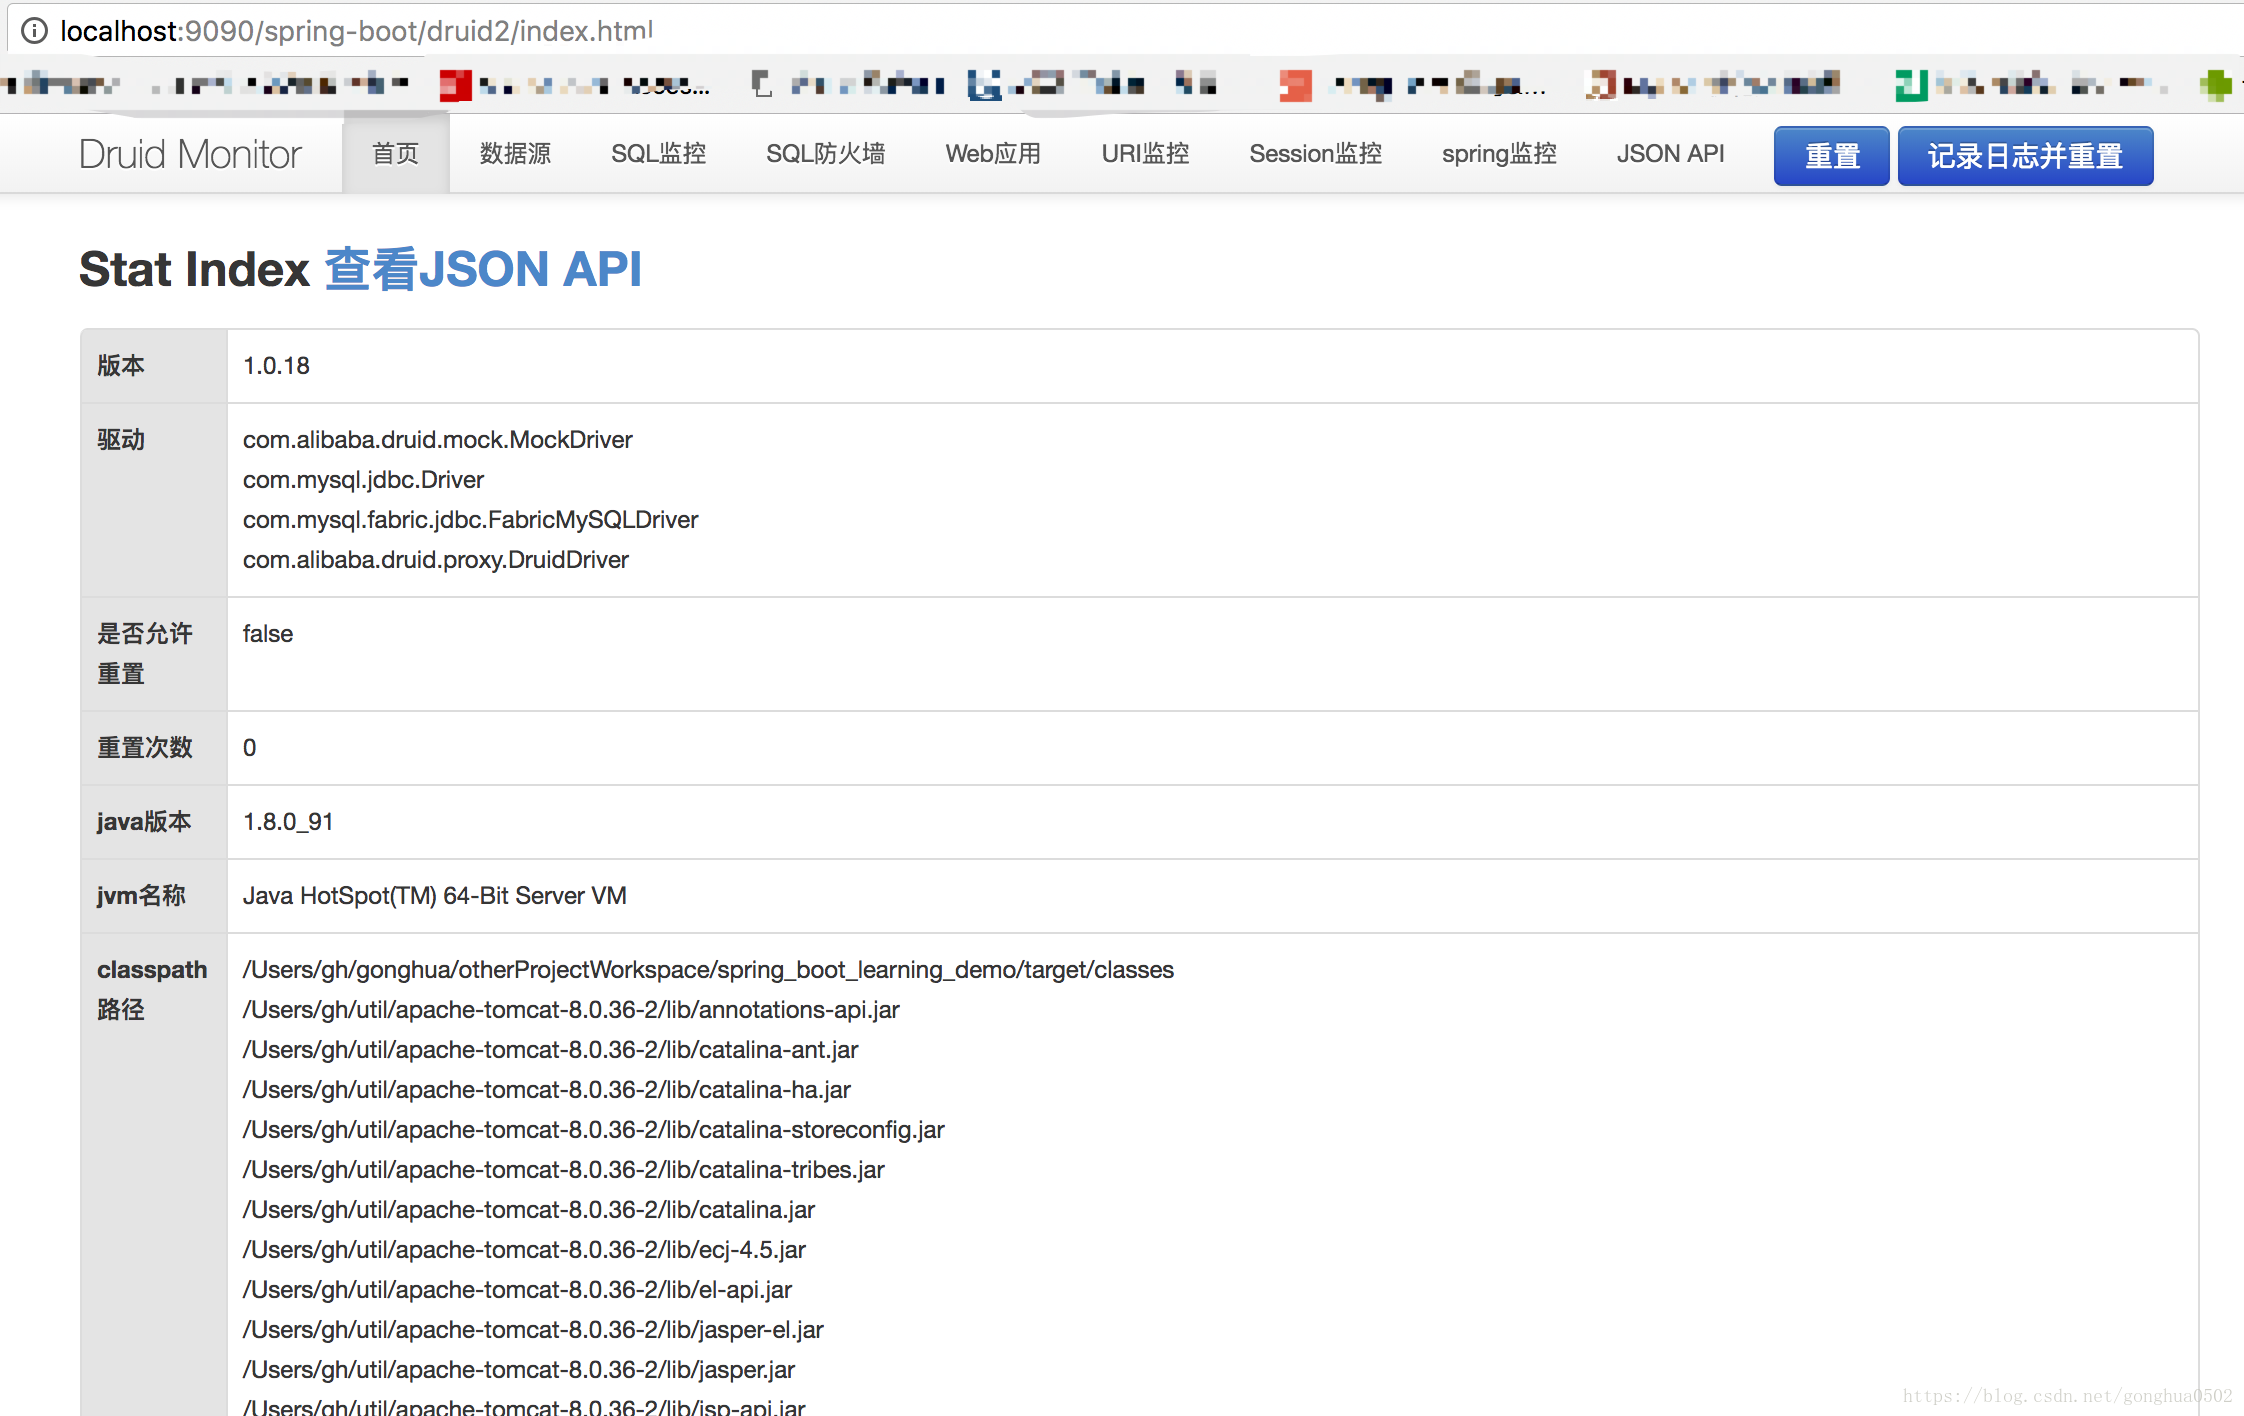Click the classpath路径 row label

152,990
